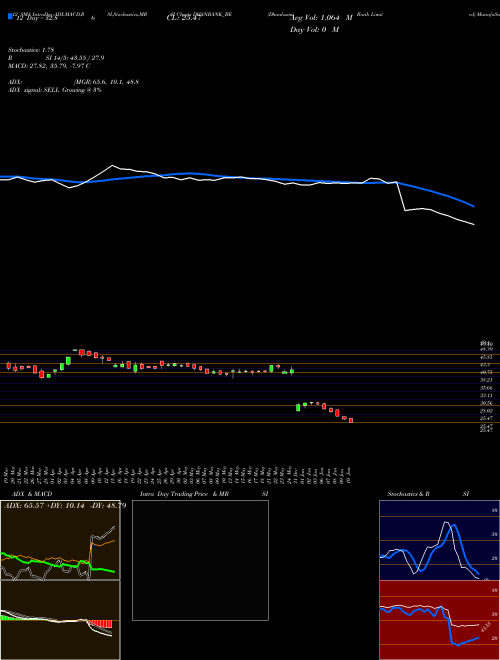
Task: Click the (MGR) 65.6, 10.1, 48.8 values
Action: click(x=106, y=82)
